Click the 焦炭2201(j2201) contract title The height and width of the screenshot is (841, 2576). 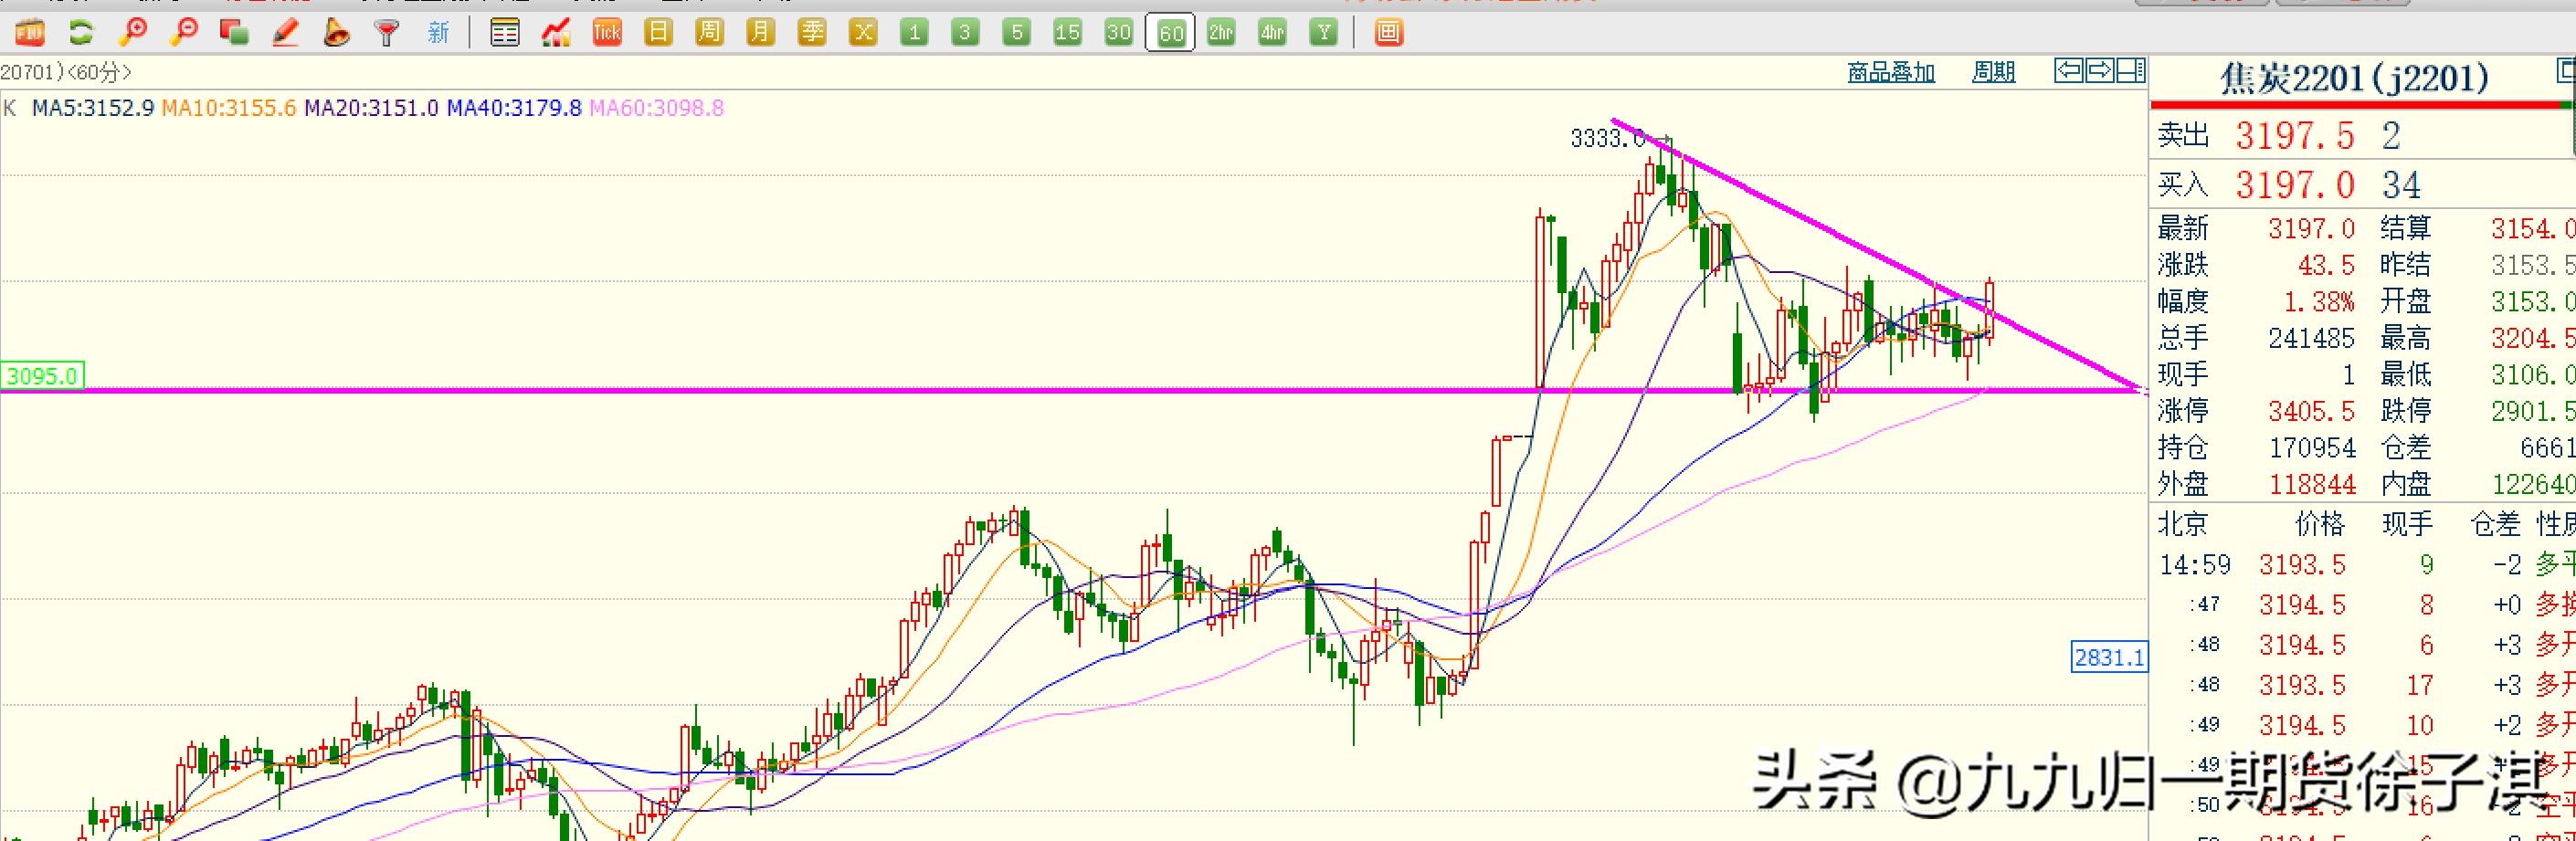point(2354,79)
